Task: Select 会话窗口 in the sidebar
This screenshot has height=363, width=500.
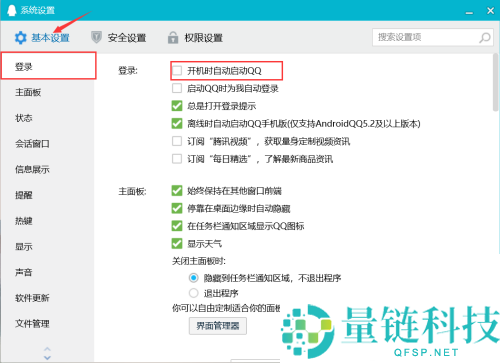Action: pyautogui.click(x=47, y=144)
